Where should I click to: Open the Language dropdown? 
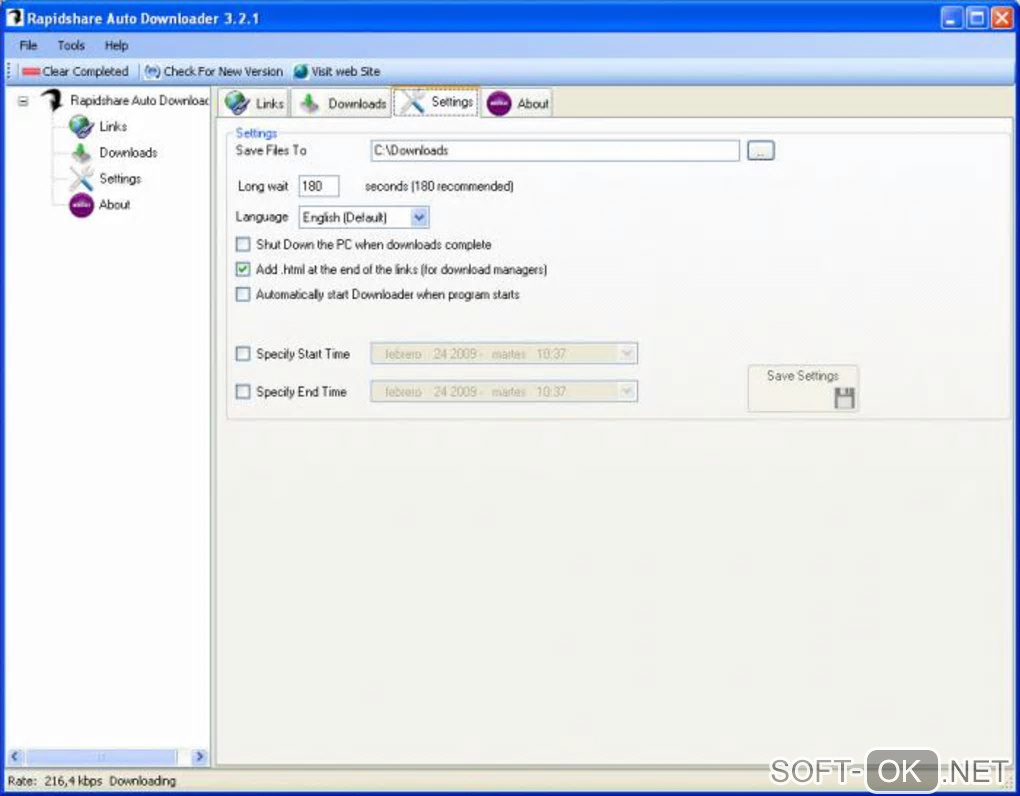pyautogui.click(x=420, y=217)
